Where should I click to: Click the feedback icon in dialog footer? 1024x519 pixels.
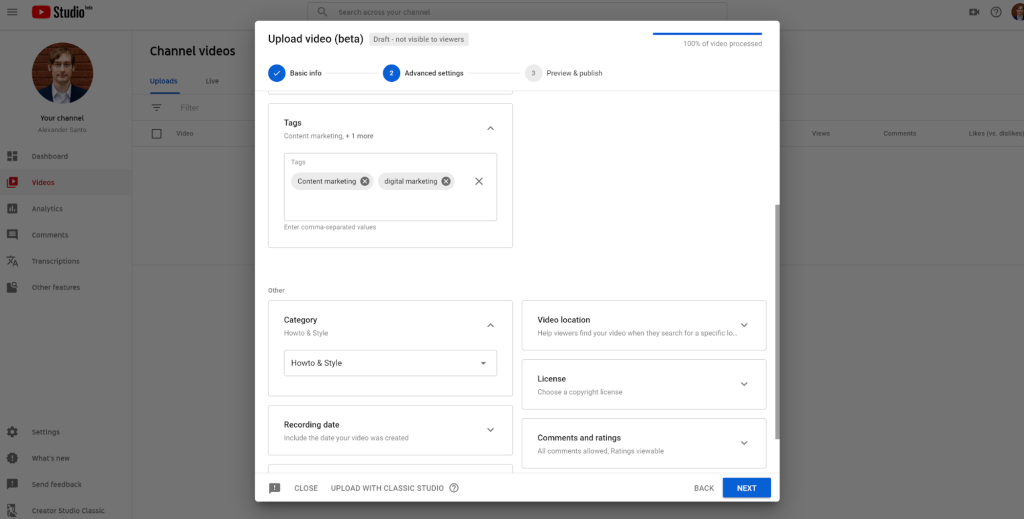[275, 488]
